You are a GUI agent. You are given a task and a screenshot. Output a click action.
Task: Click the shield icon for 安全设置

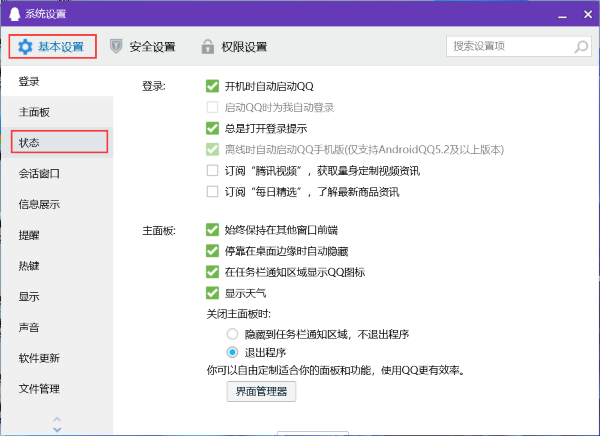[x=117, y=46]
